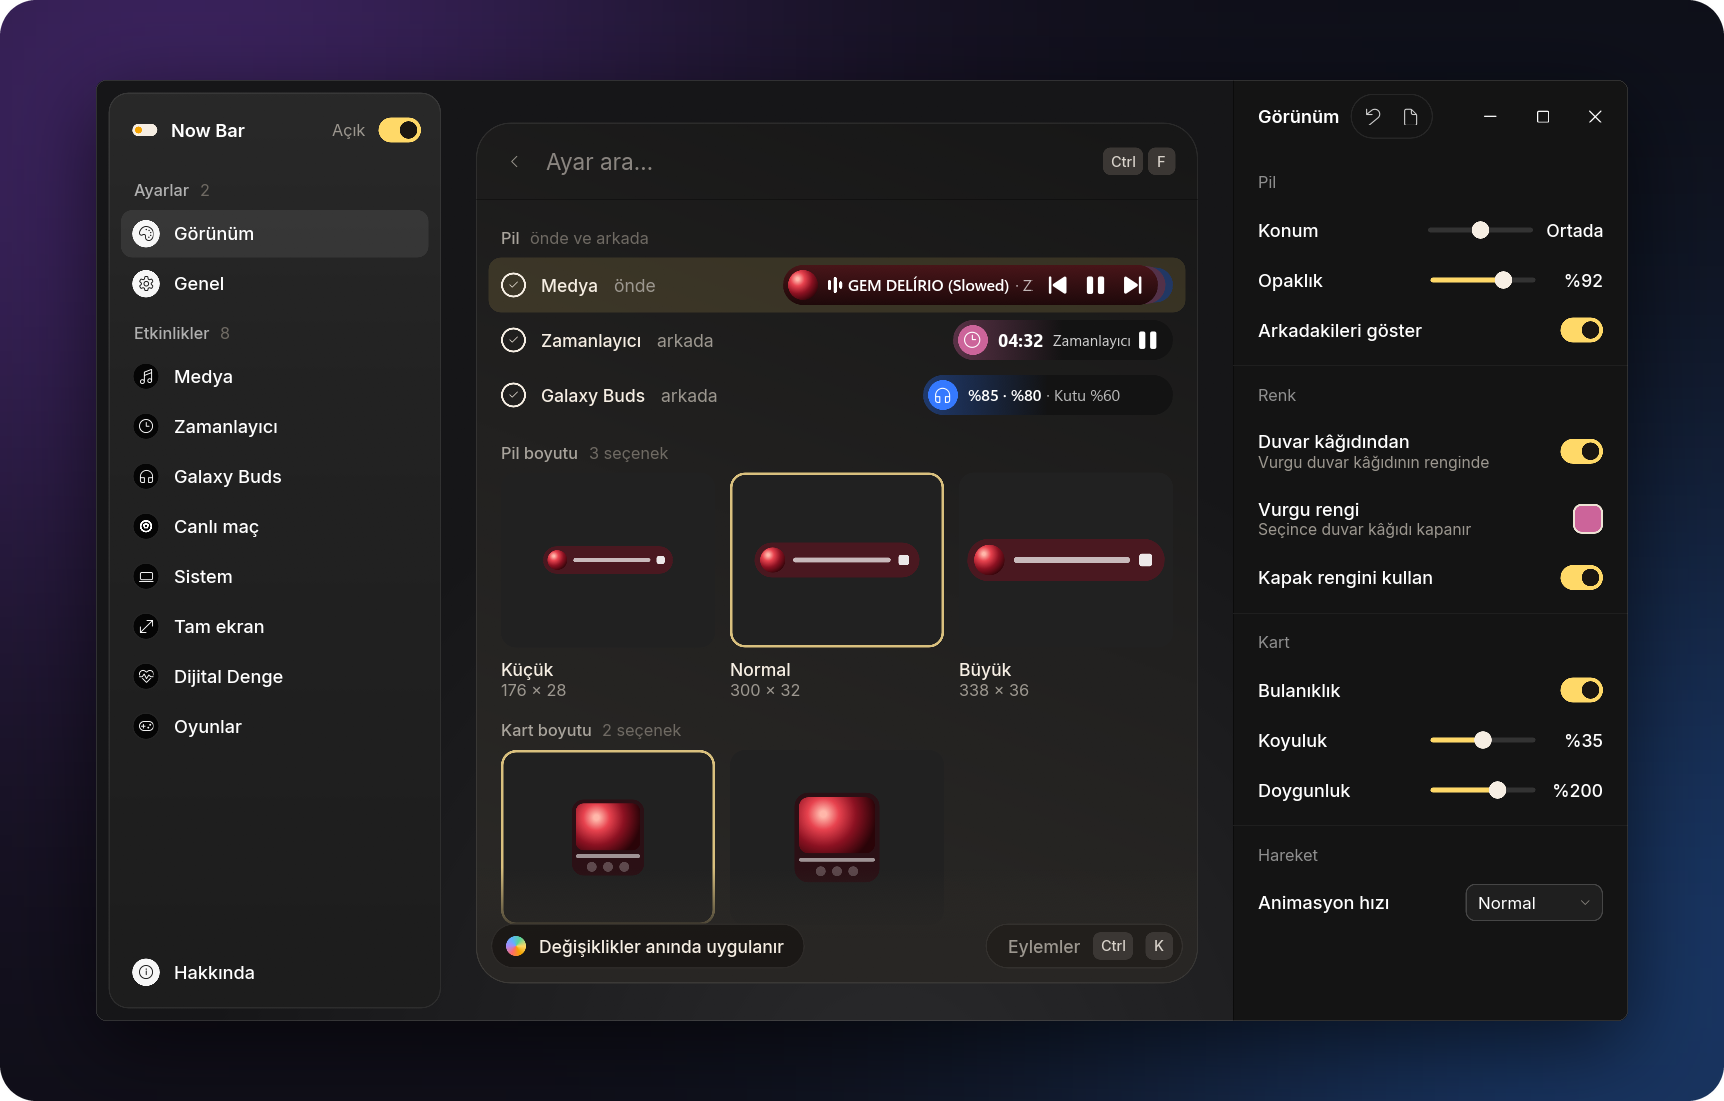Viewport: 1724px width, 1101px height.
Task: Click the Hakkında info icon
Action: [146, 972]
